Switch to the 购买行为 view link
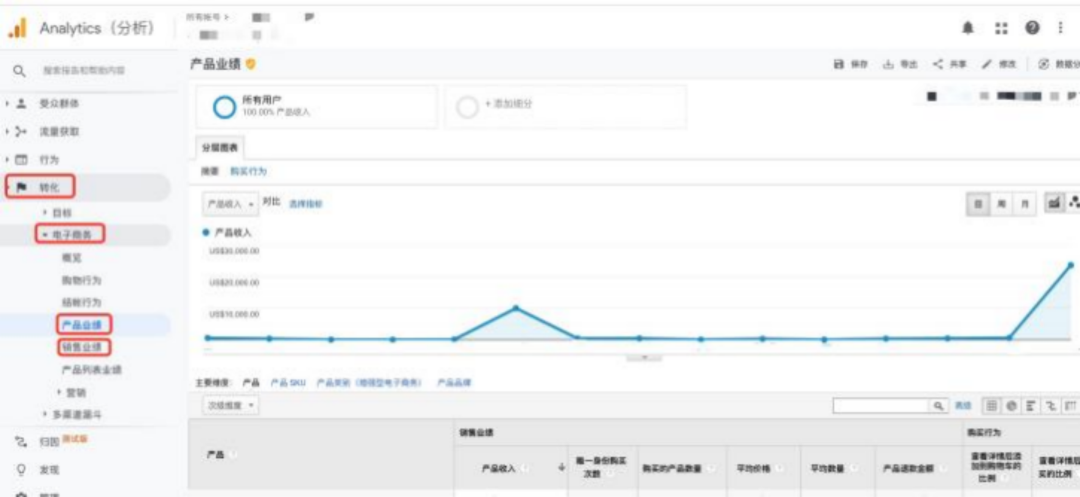 coord(248,171)
